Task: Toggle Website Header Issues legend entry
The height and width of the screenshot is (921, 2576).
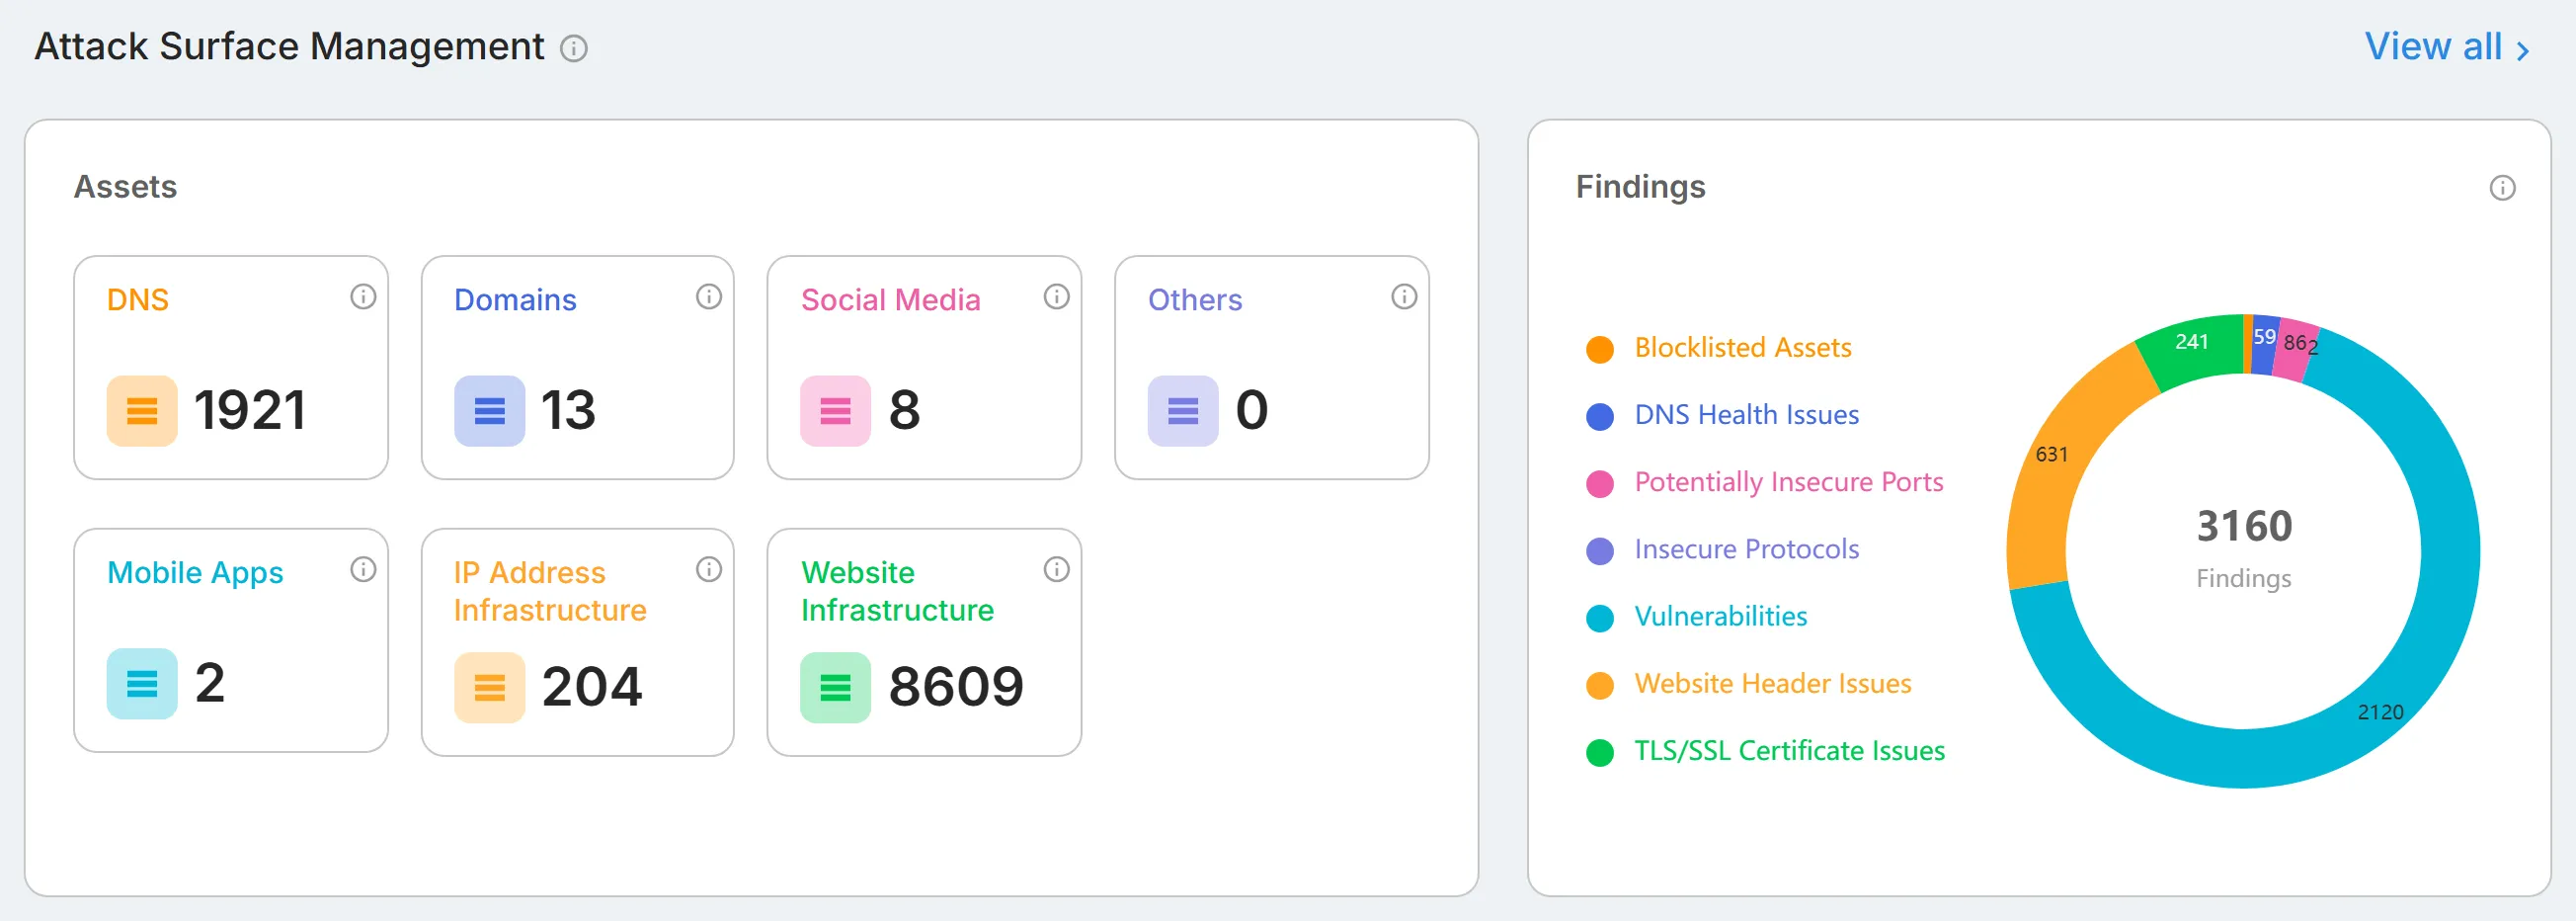Action: click(x=1749, y=684)
